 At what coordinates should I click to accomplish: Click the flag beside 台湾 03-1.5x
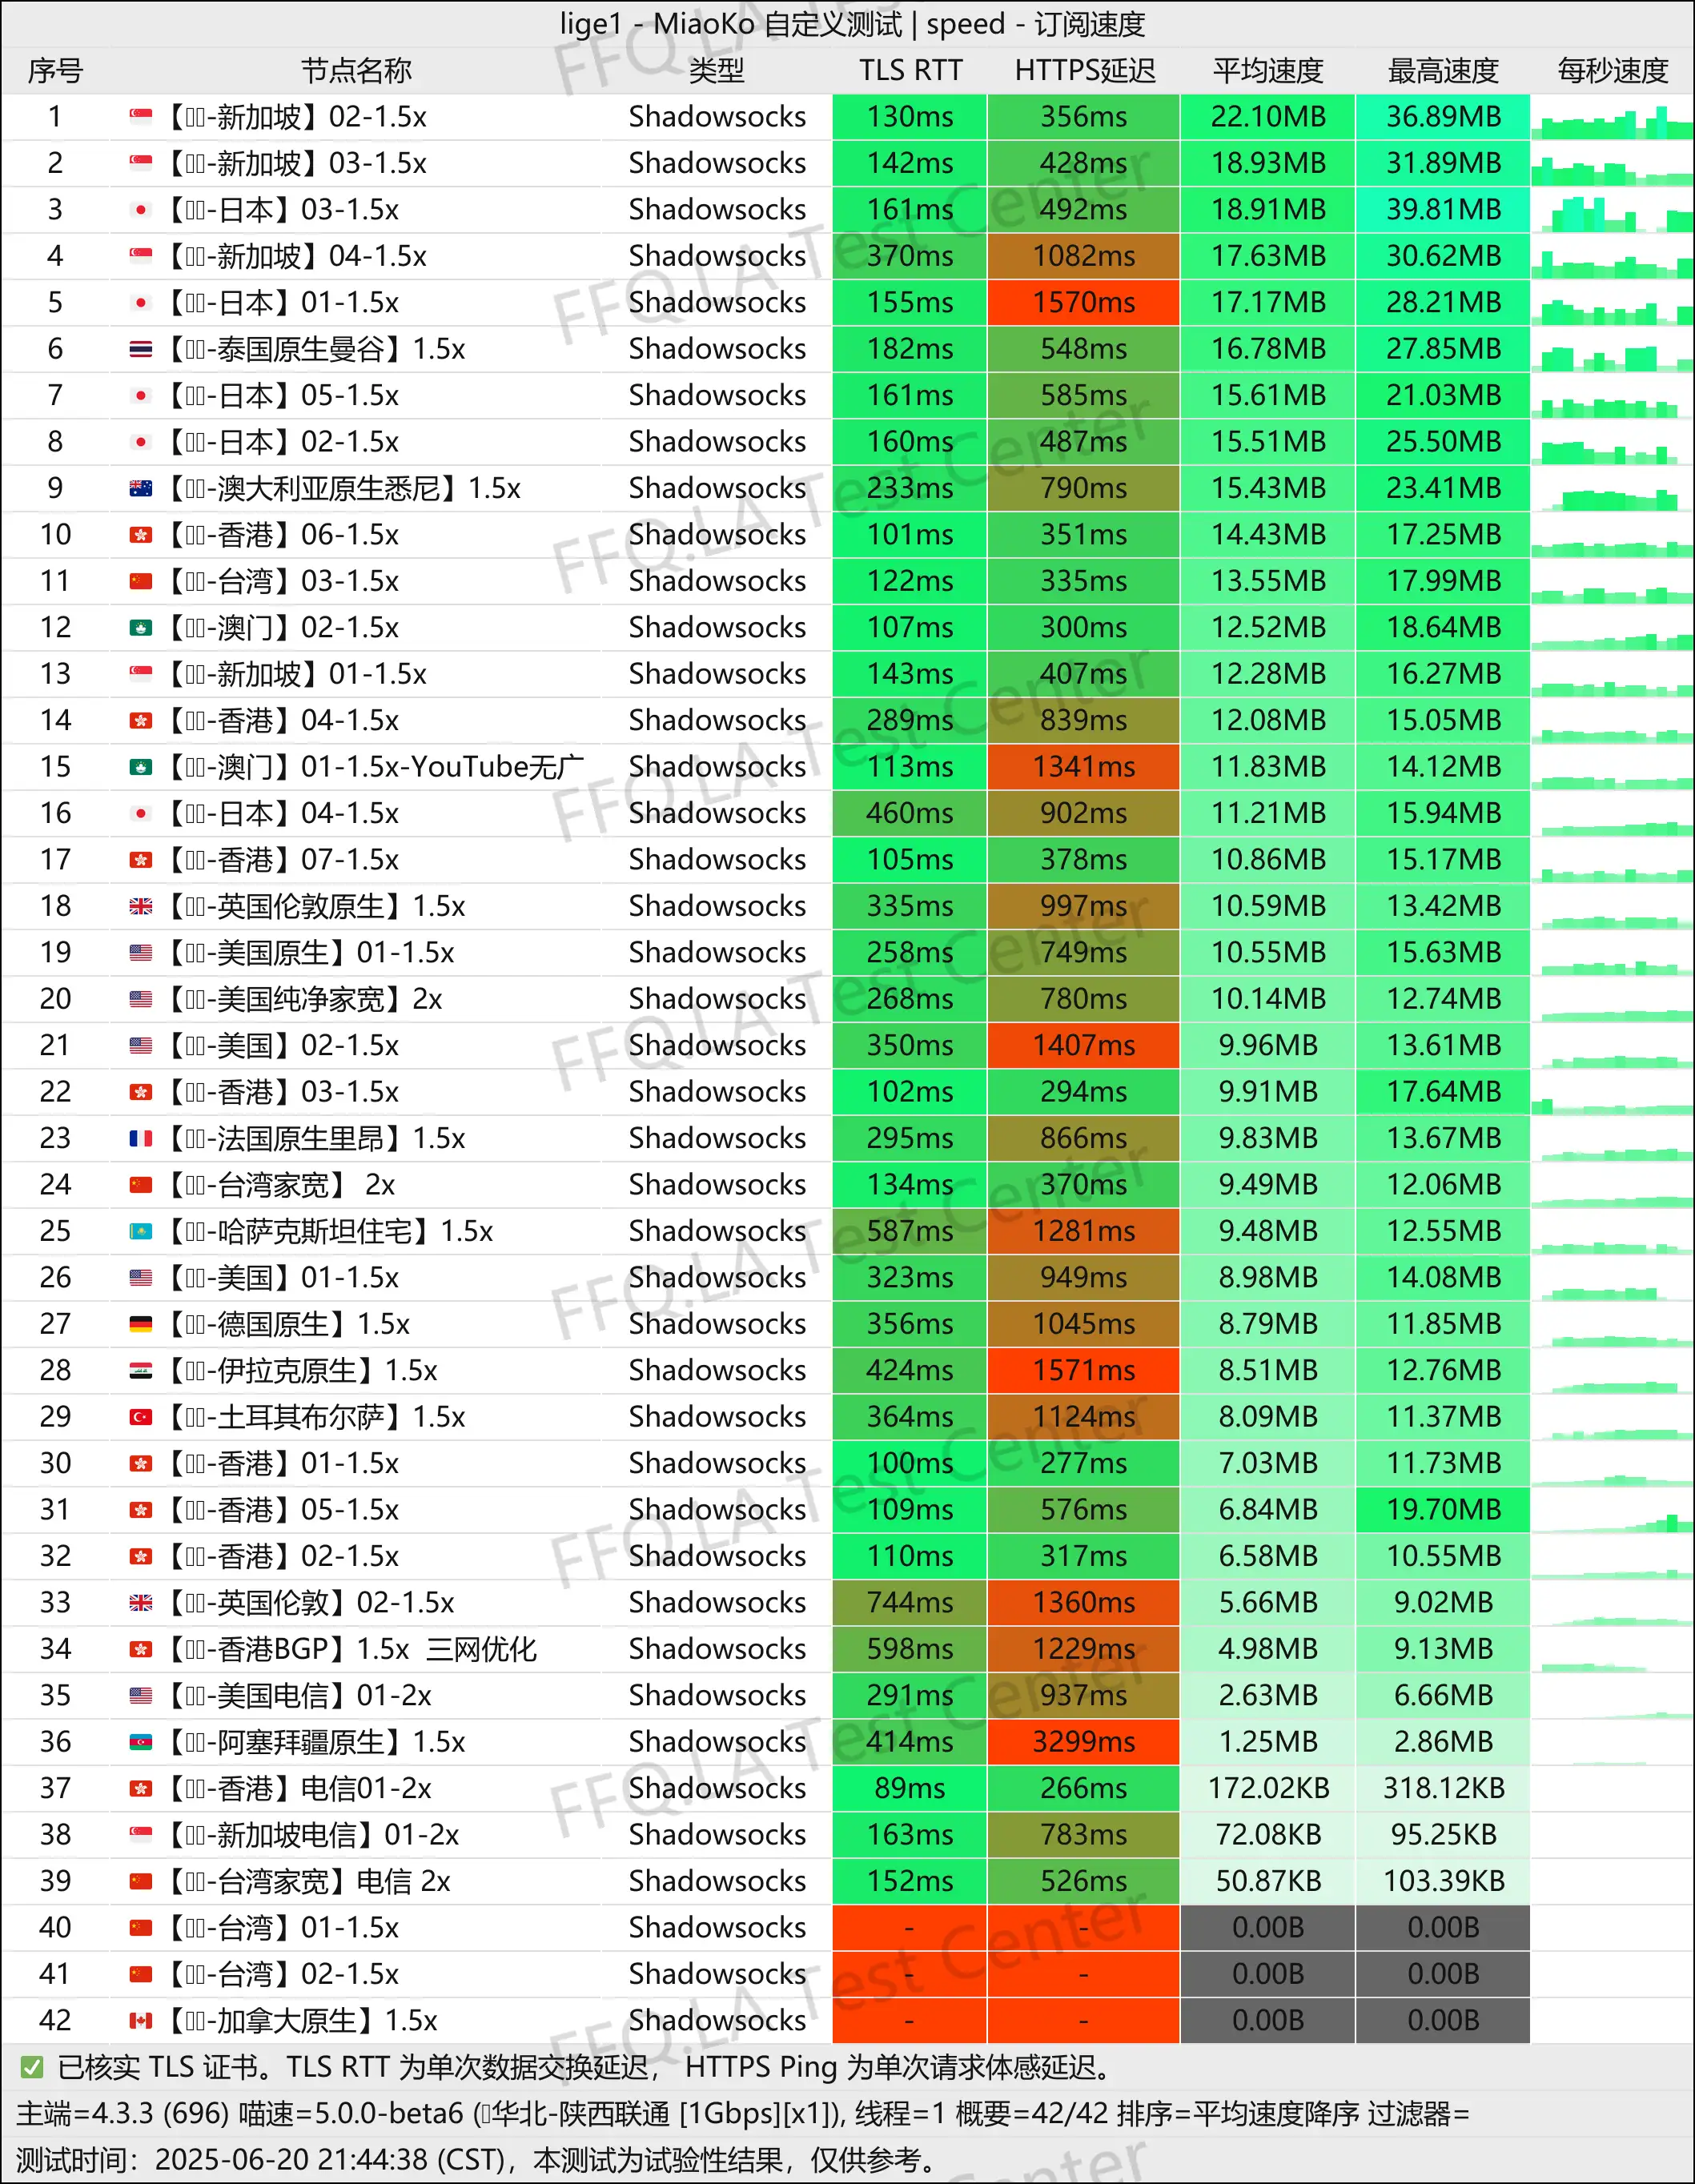141,581
